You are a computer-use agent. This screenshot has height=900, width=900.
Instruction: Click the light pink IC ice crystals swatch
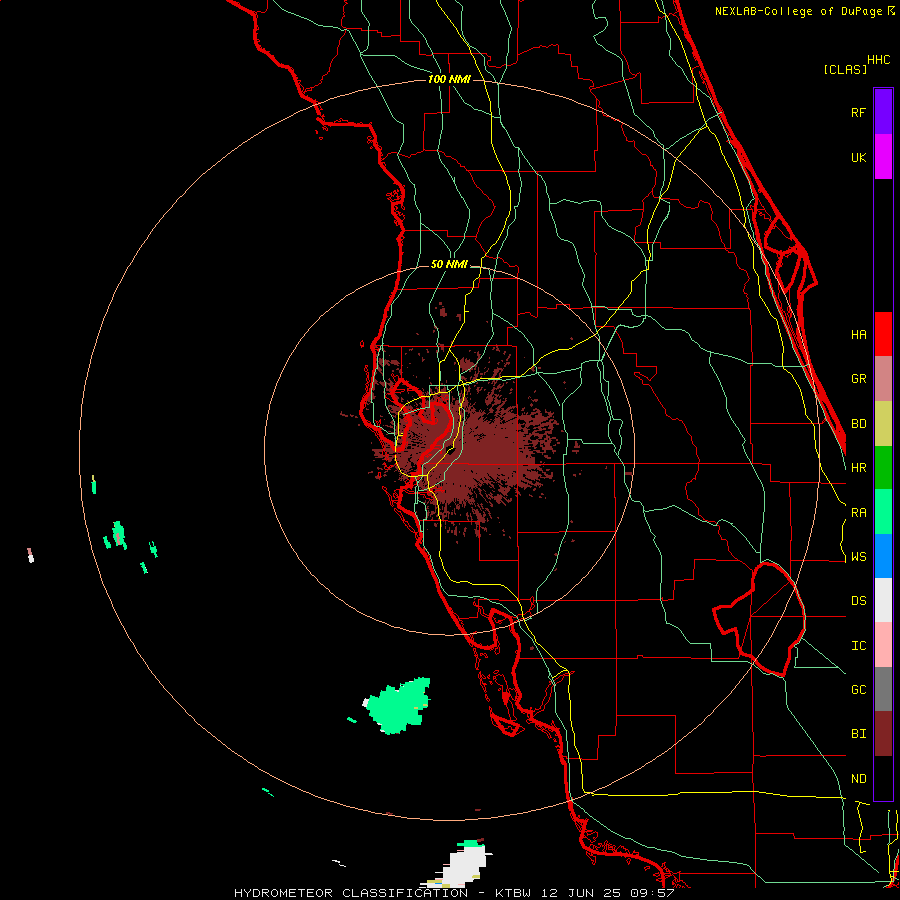pos(883,645)
